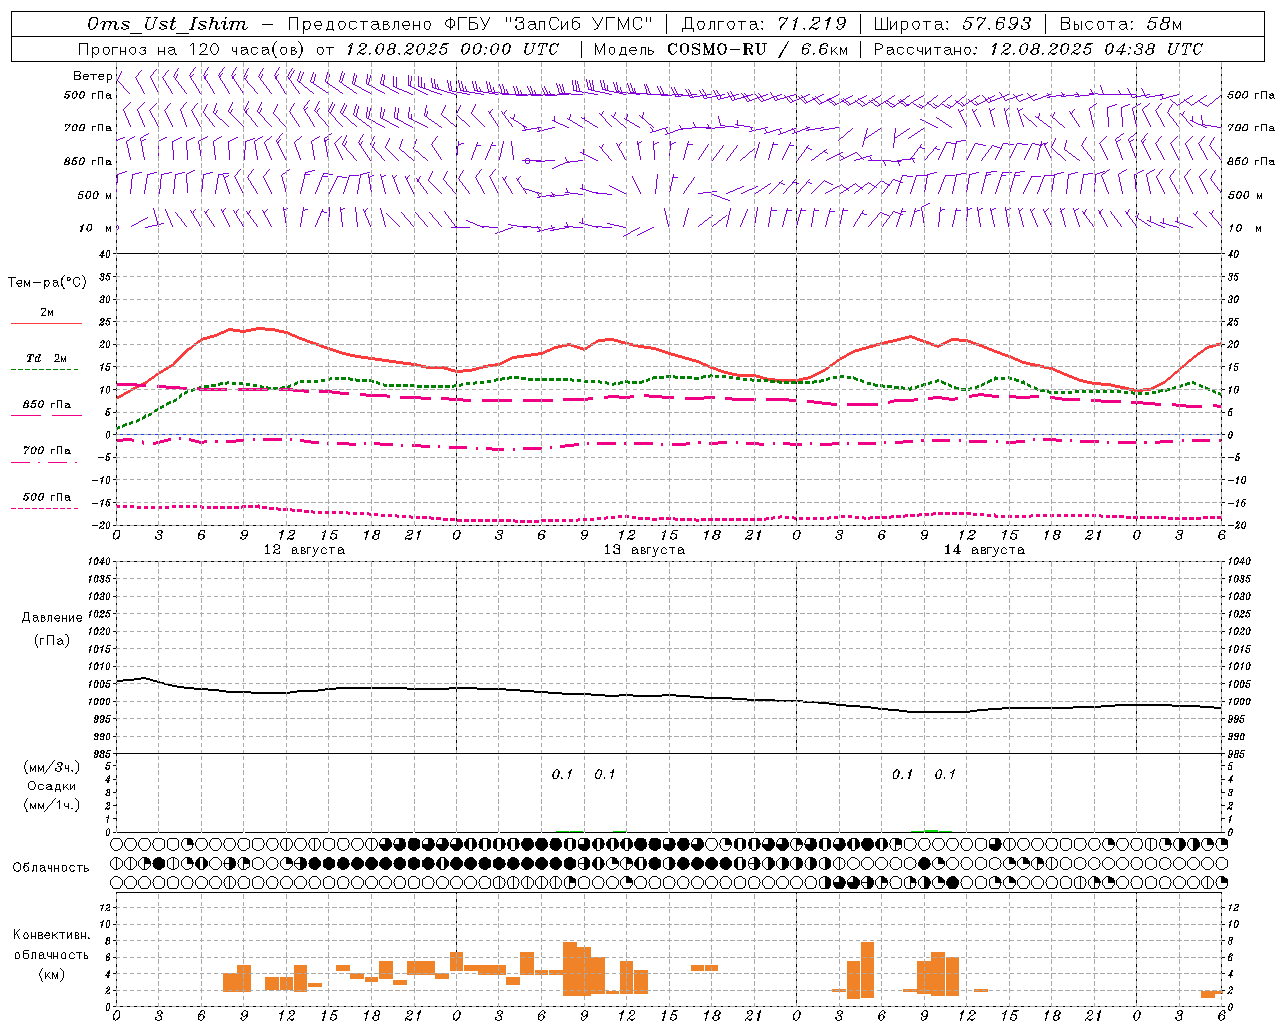Click the solid red 2м legend line
Screen dimensions: 1280x1024
(46, 323)
